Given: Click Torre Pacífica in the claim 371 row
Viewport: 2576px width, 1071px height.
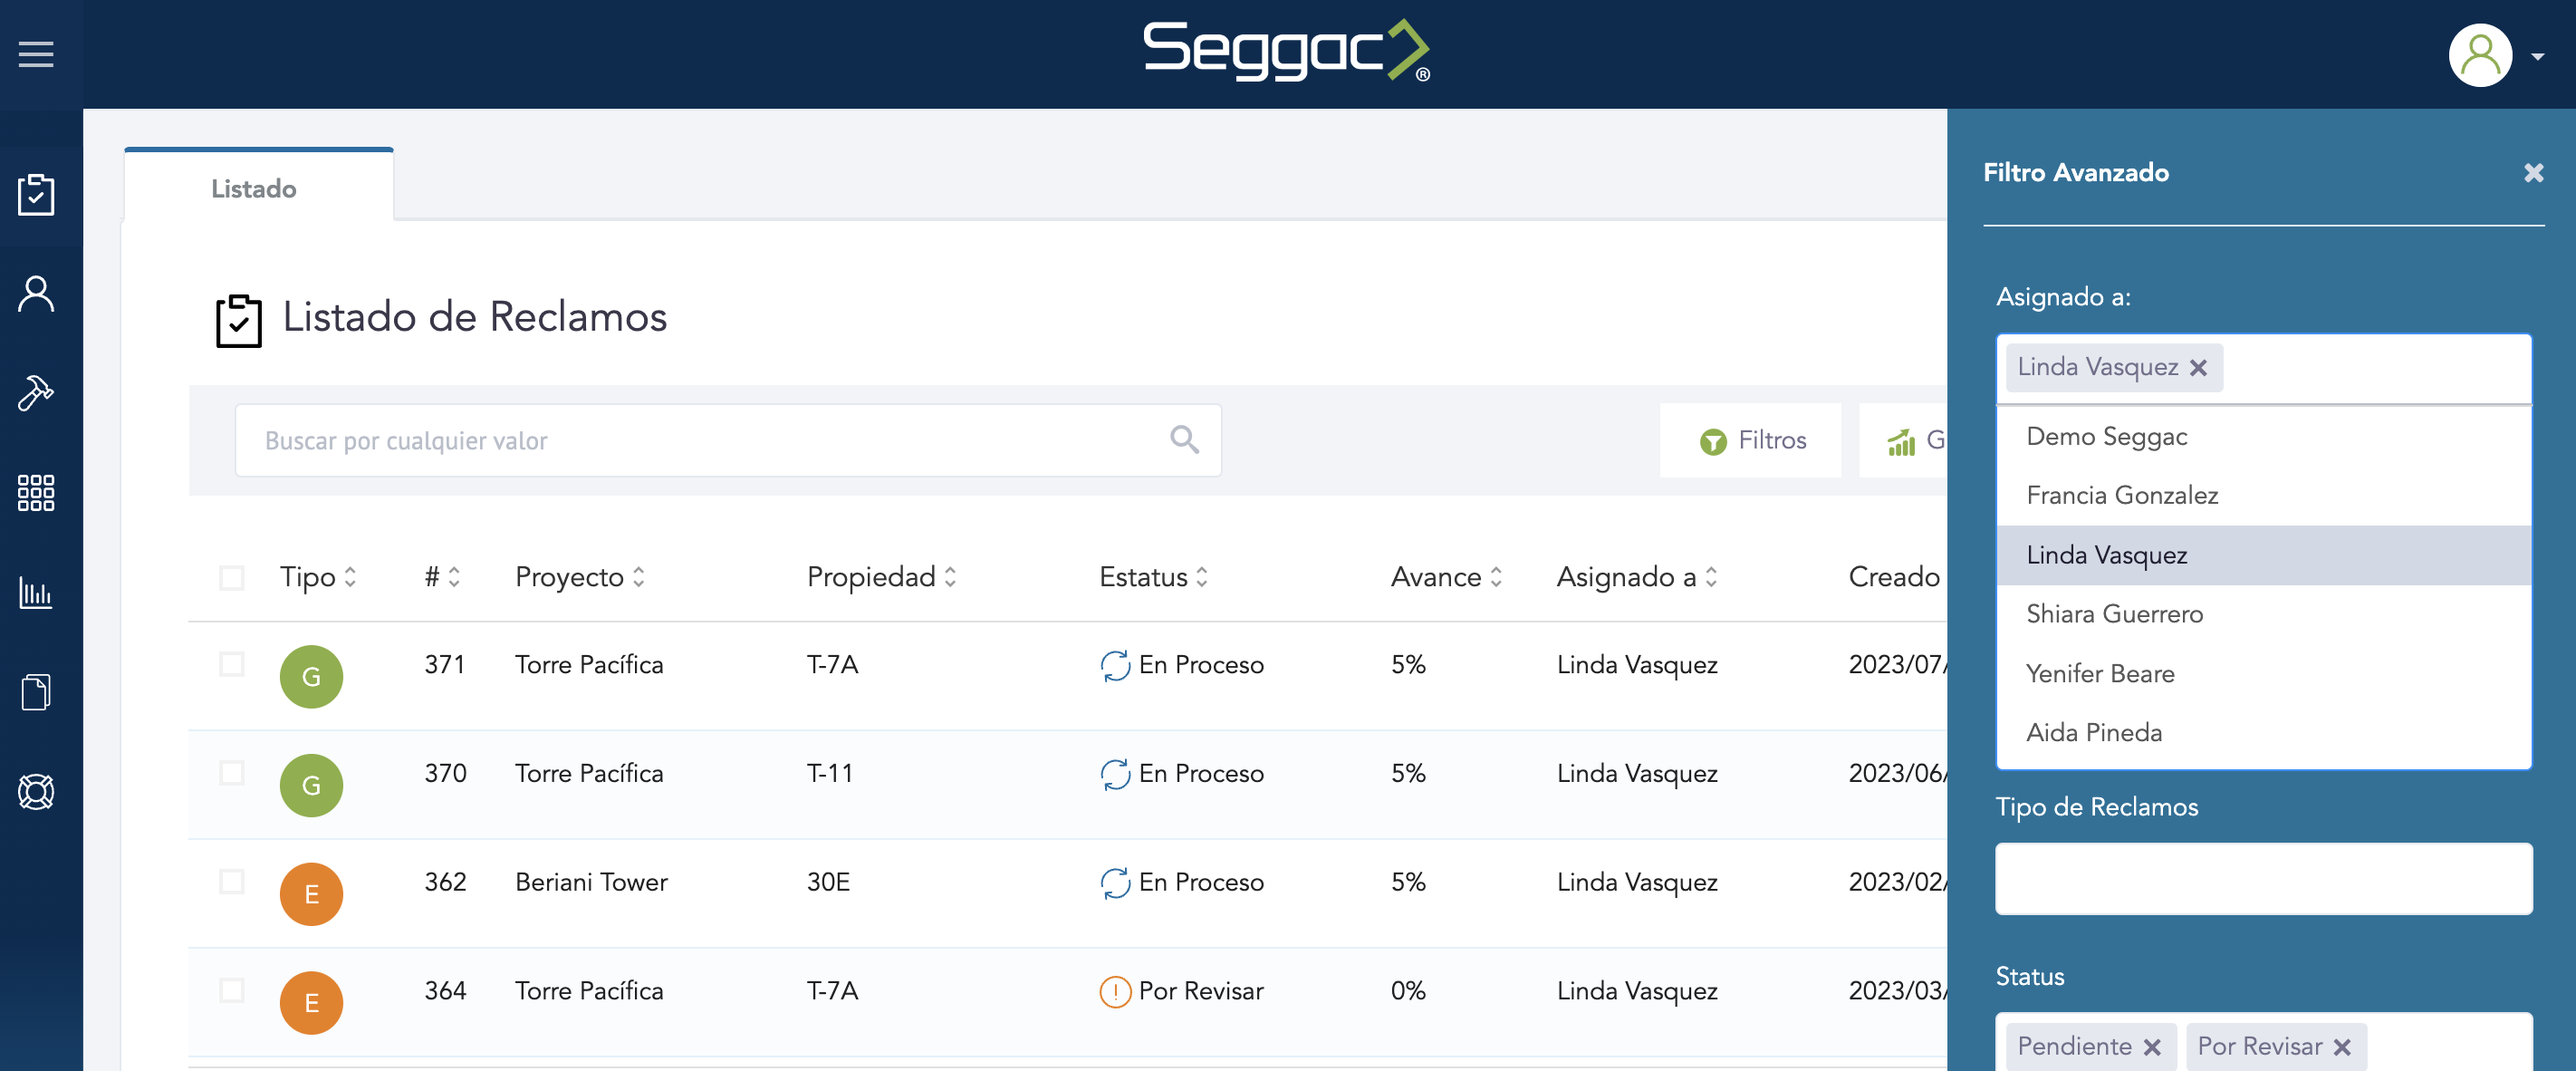Looking at the screenshot, I should (x=588, y=665).
